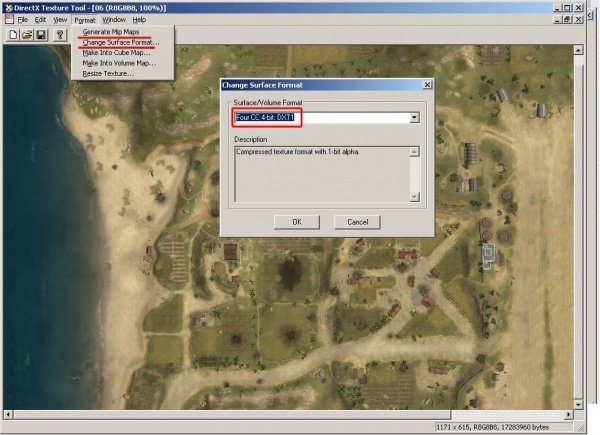Select Make Into Cube Map
The width and height of the screenshot is (600, 435).
tap(116, 53)
